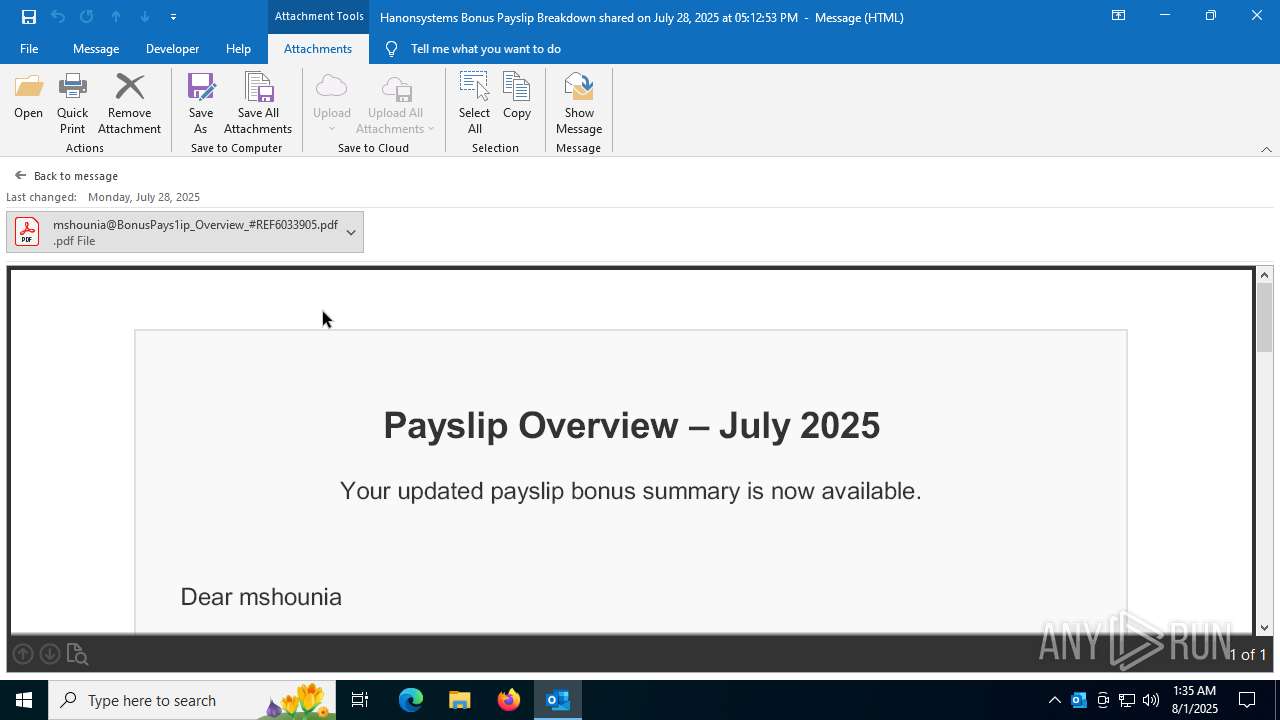This screenshot has width=1280, height=720.
Task: Click the Outlook taskbar icon
Action: (x=558, y=700)
